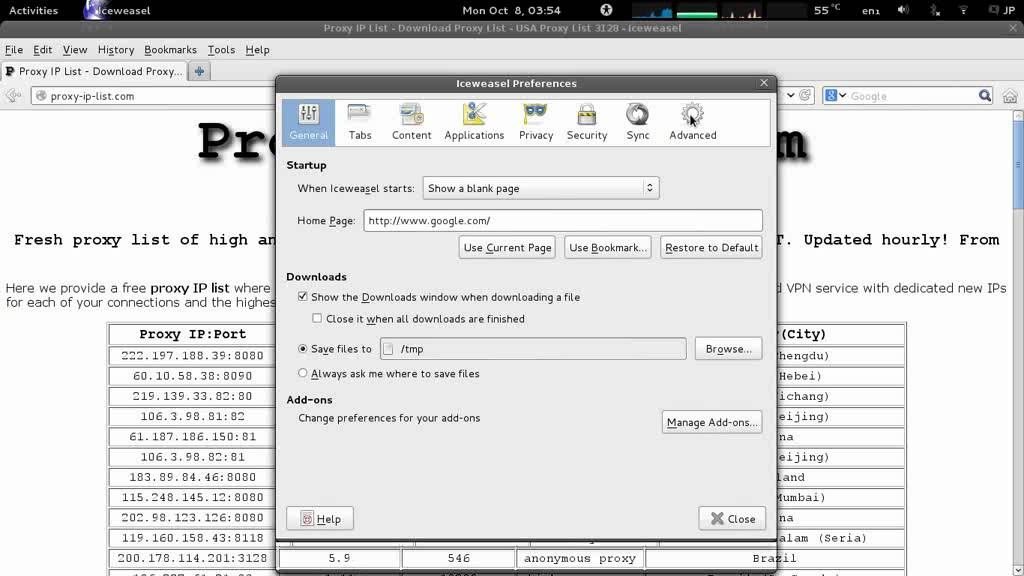
Task: Open the History menu
Action: [x=116, y=50]
